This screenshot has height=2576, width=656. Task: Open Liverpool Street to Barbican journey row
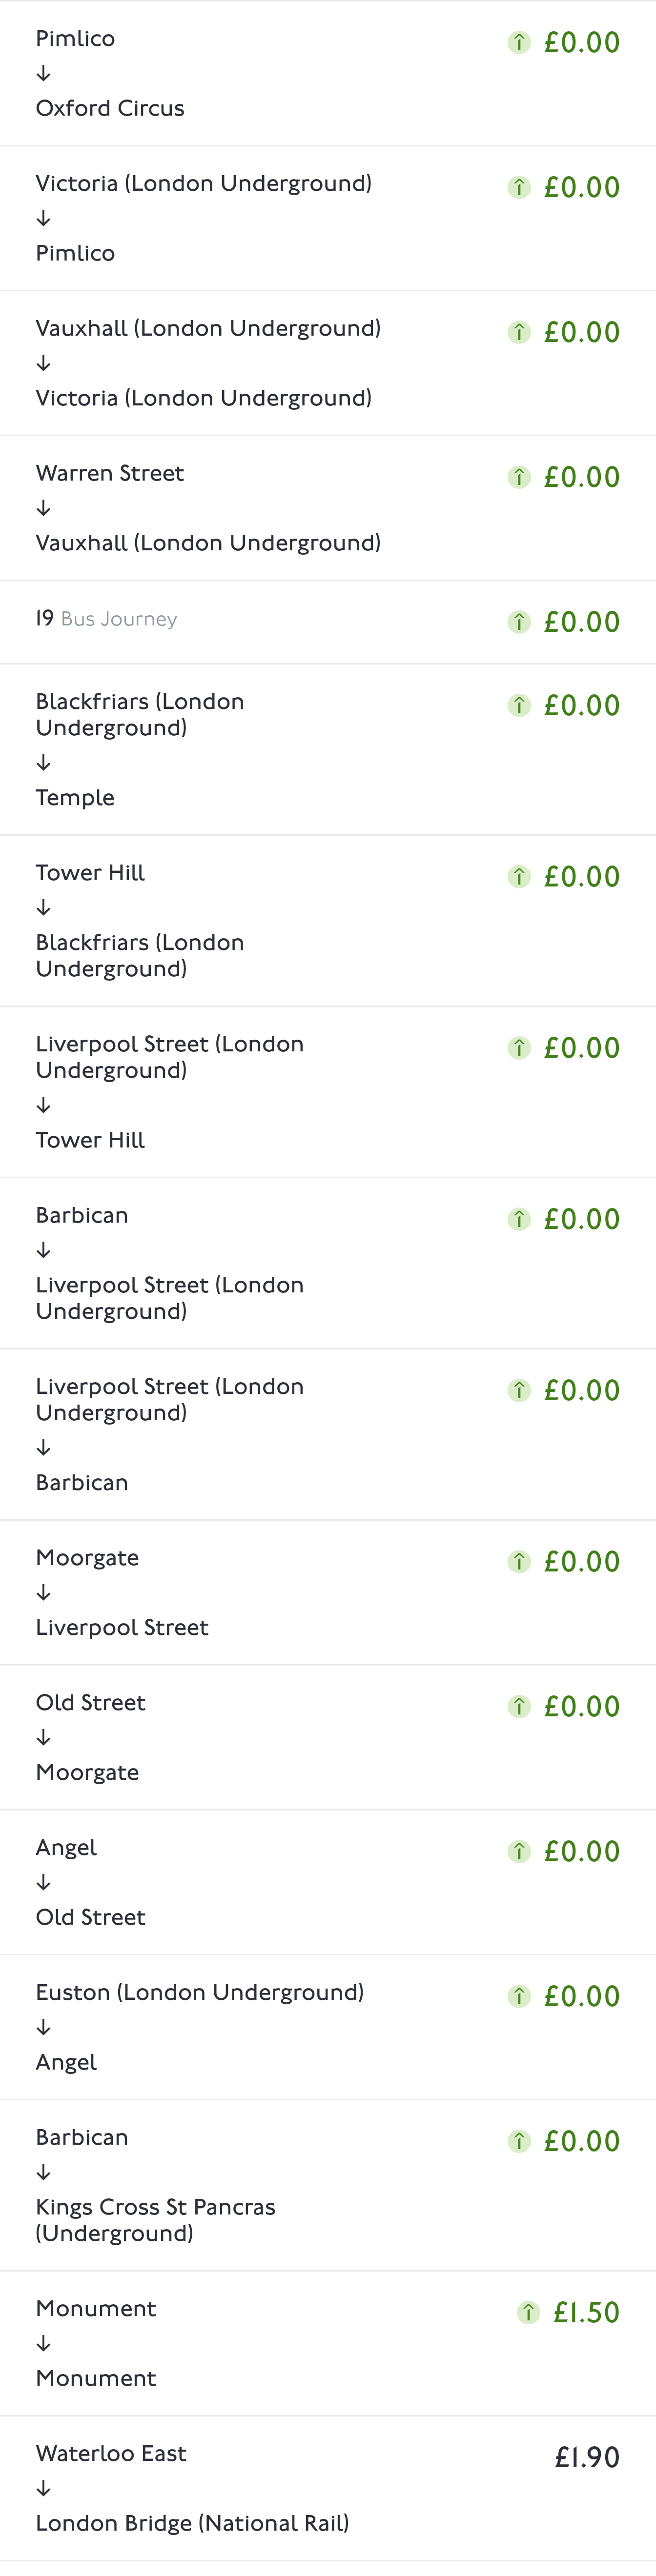pyautogui.click(x=328, y=1434)
